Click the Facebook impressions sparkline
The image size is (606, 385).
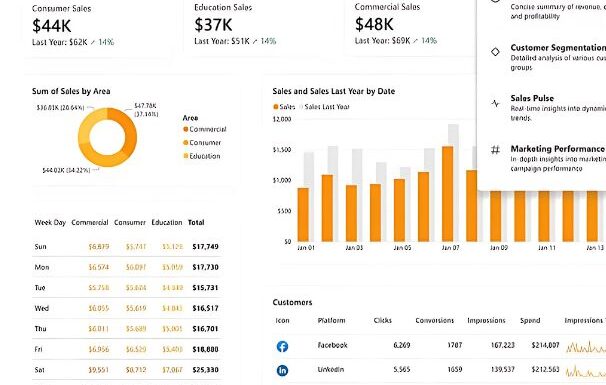pyautogui.click(x=586, y=347)
